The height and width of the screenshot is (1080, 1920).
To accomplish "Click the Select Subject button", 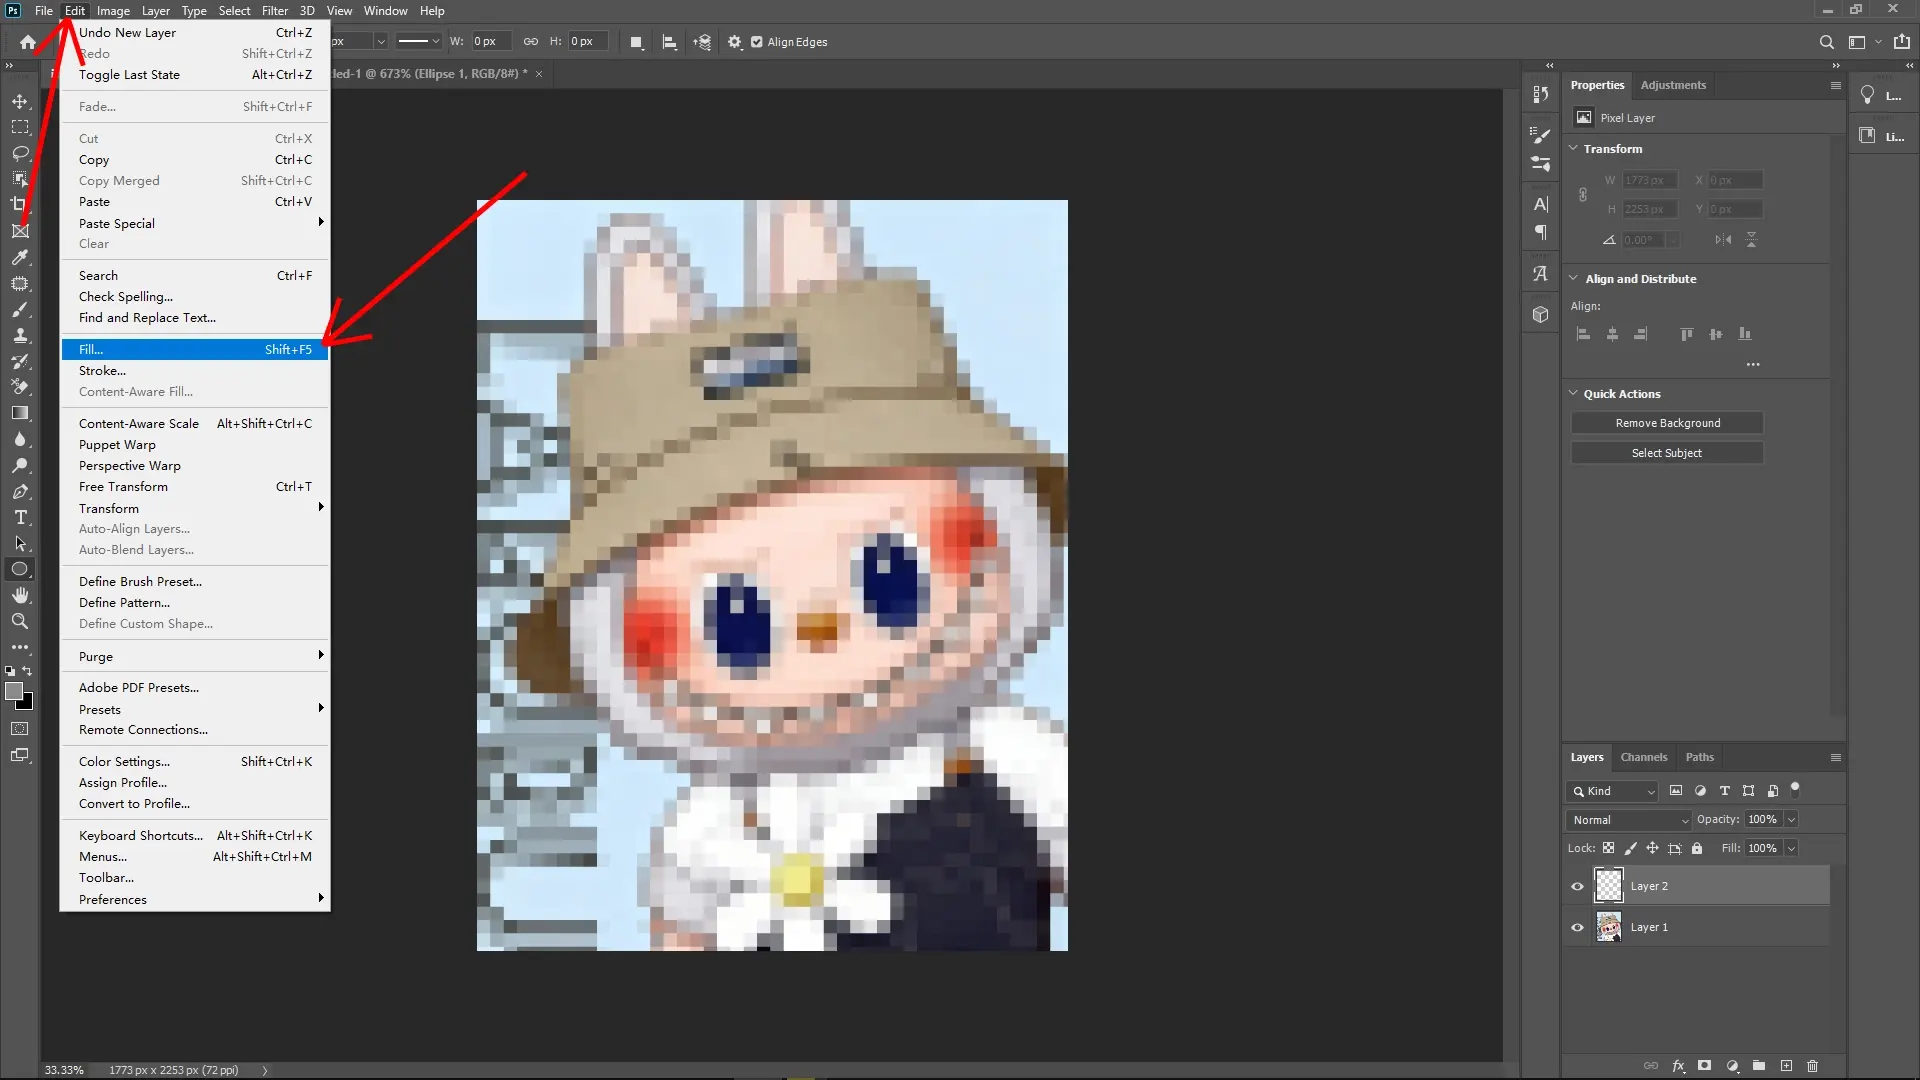I will [1667, 452].
